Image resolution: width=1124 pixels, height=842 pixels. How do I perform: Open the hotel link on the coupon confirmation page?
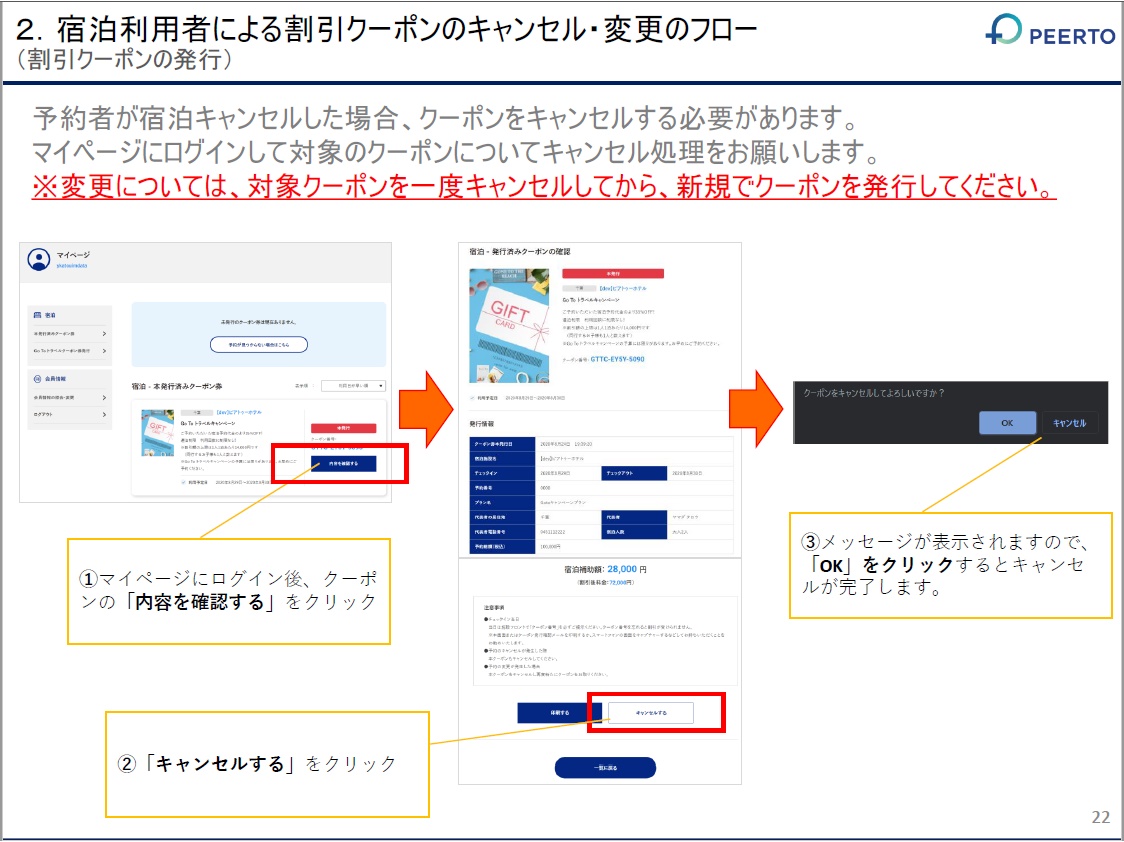(x=622, y=288)
